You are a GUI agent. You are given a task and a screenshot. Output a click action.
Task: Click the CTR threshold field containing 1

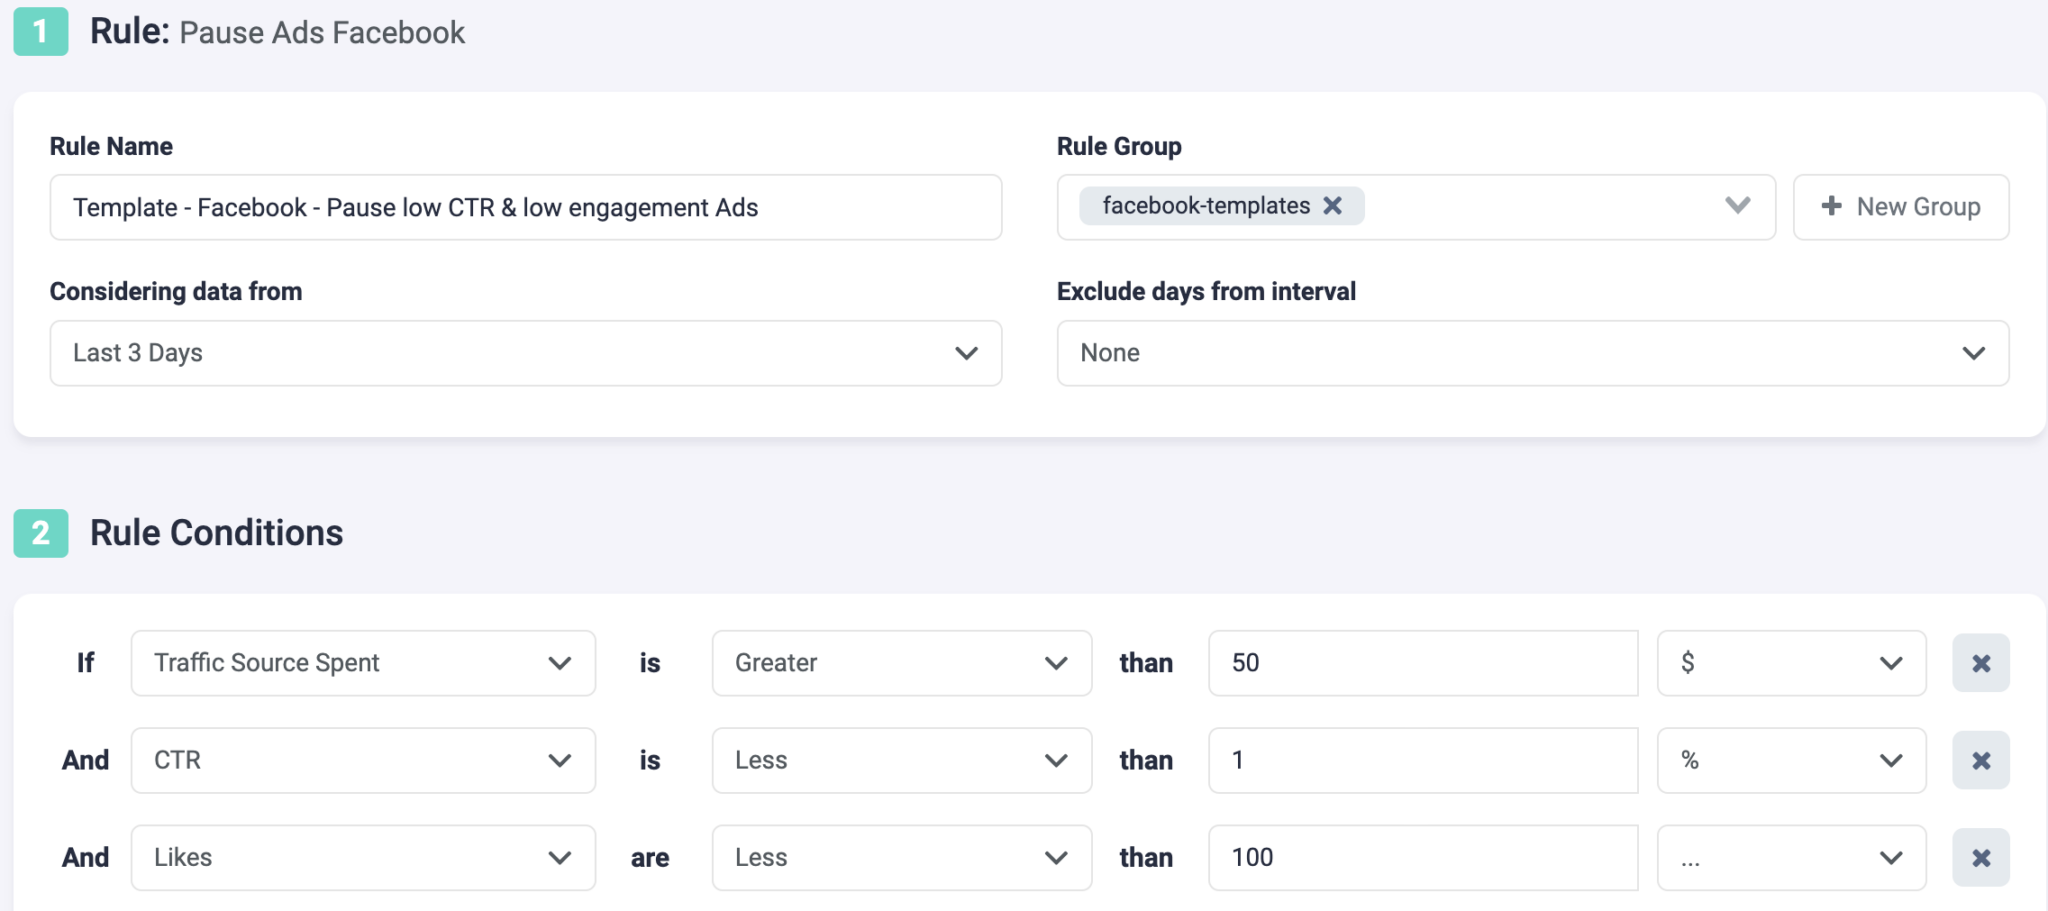tap(1423, 760)
